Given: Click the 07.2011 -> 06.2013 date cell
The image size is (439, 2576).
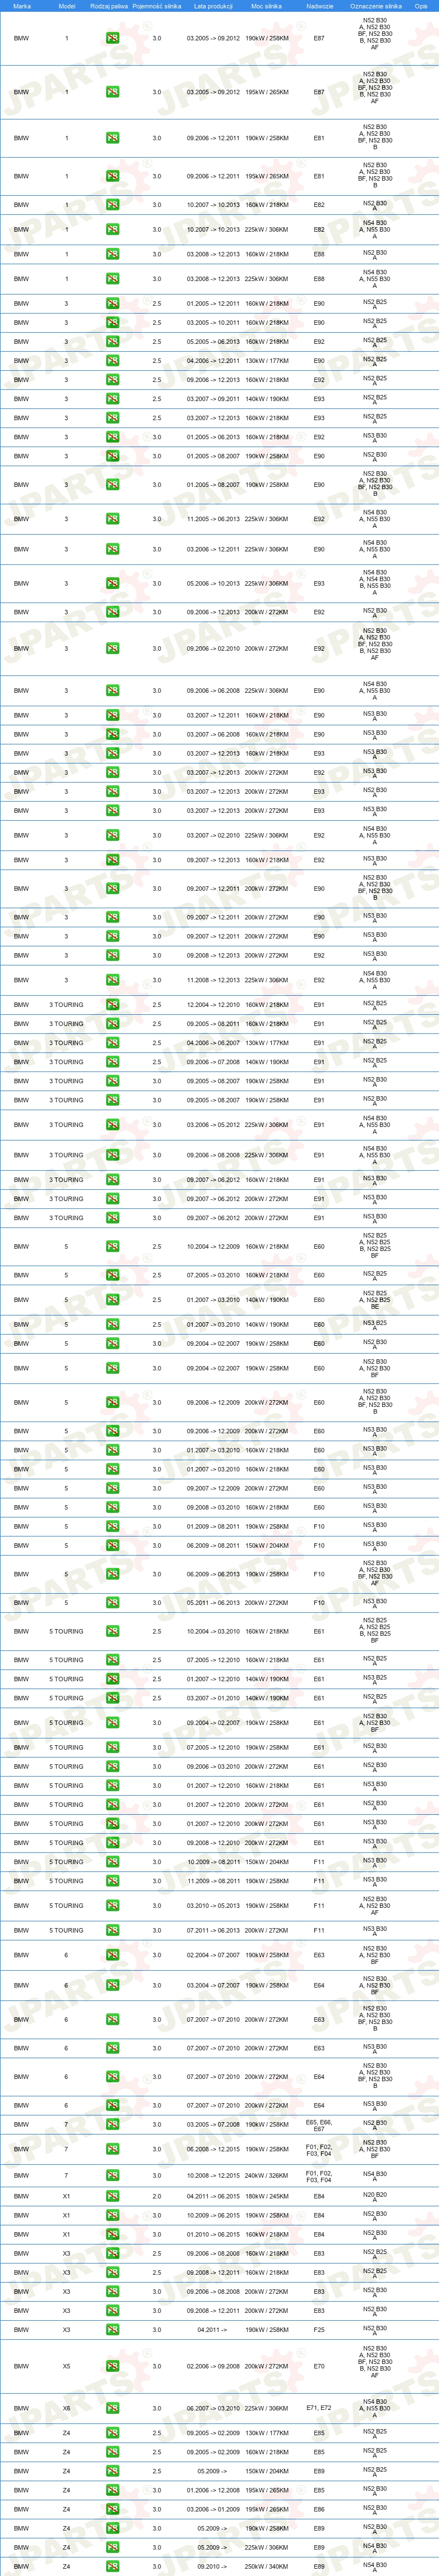Looking at the screenshot, I should click(x=213, y=1930).
